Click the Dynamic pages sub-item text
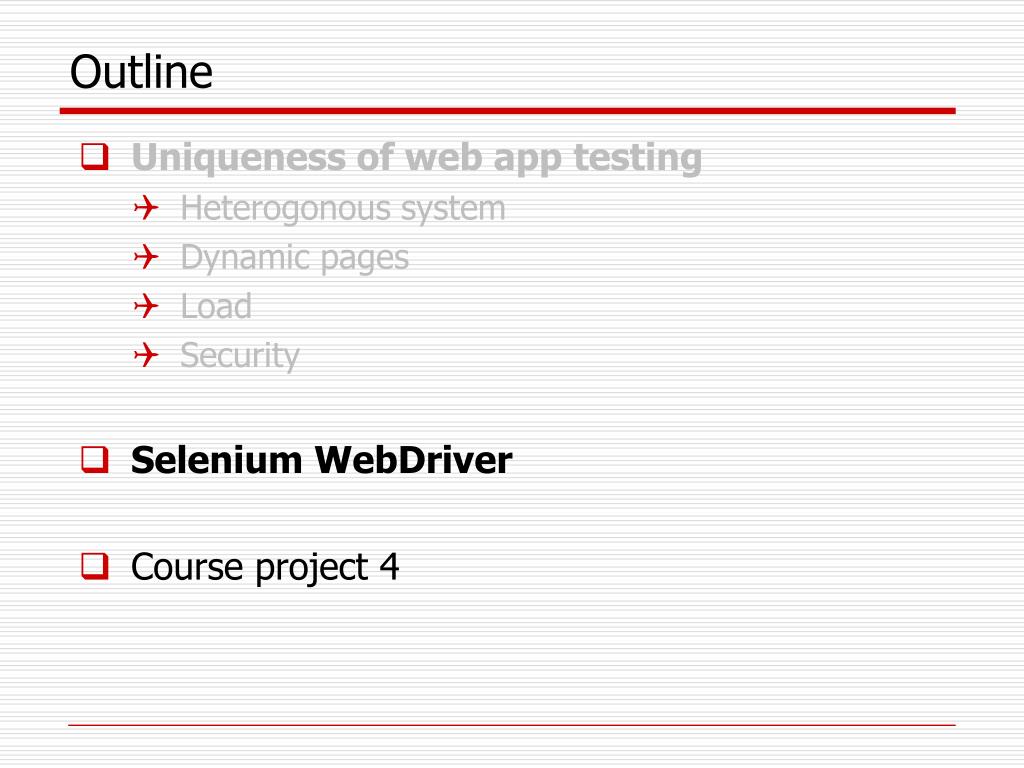Screen dimensions: 1024x768 (x=295, y=258)
